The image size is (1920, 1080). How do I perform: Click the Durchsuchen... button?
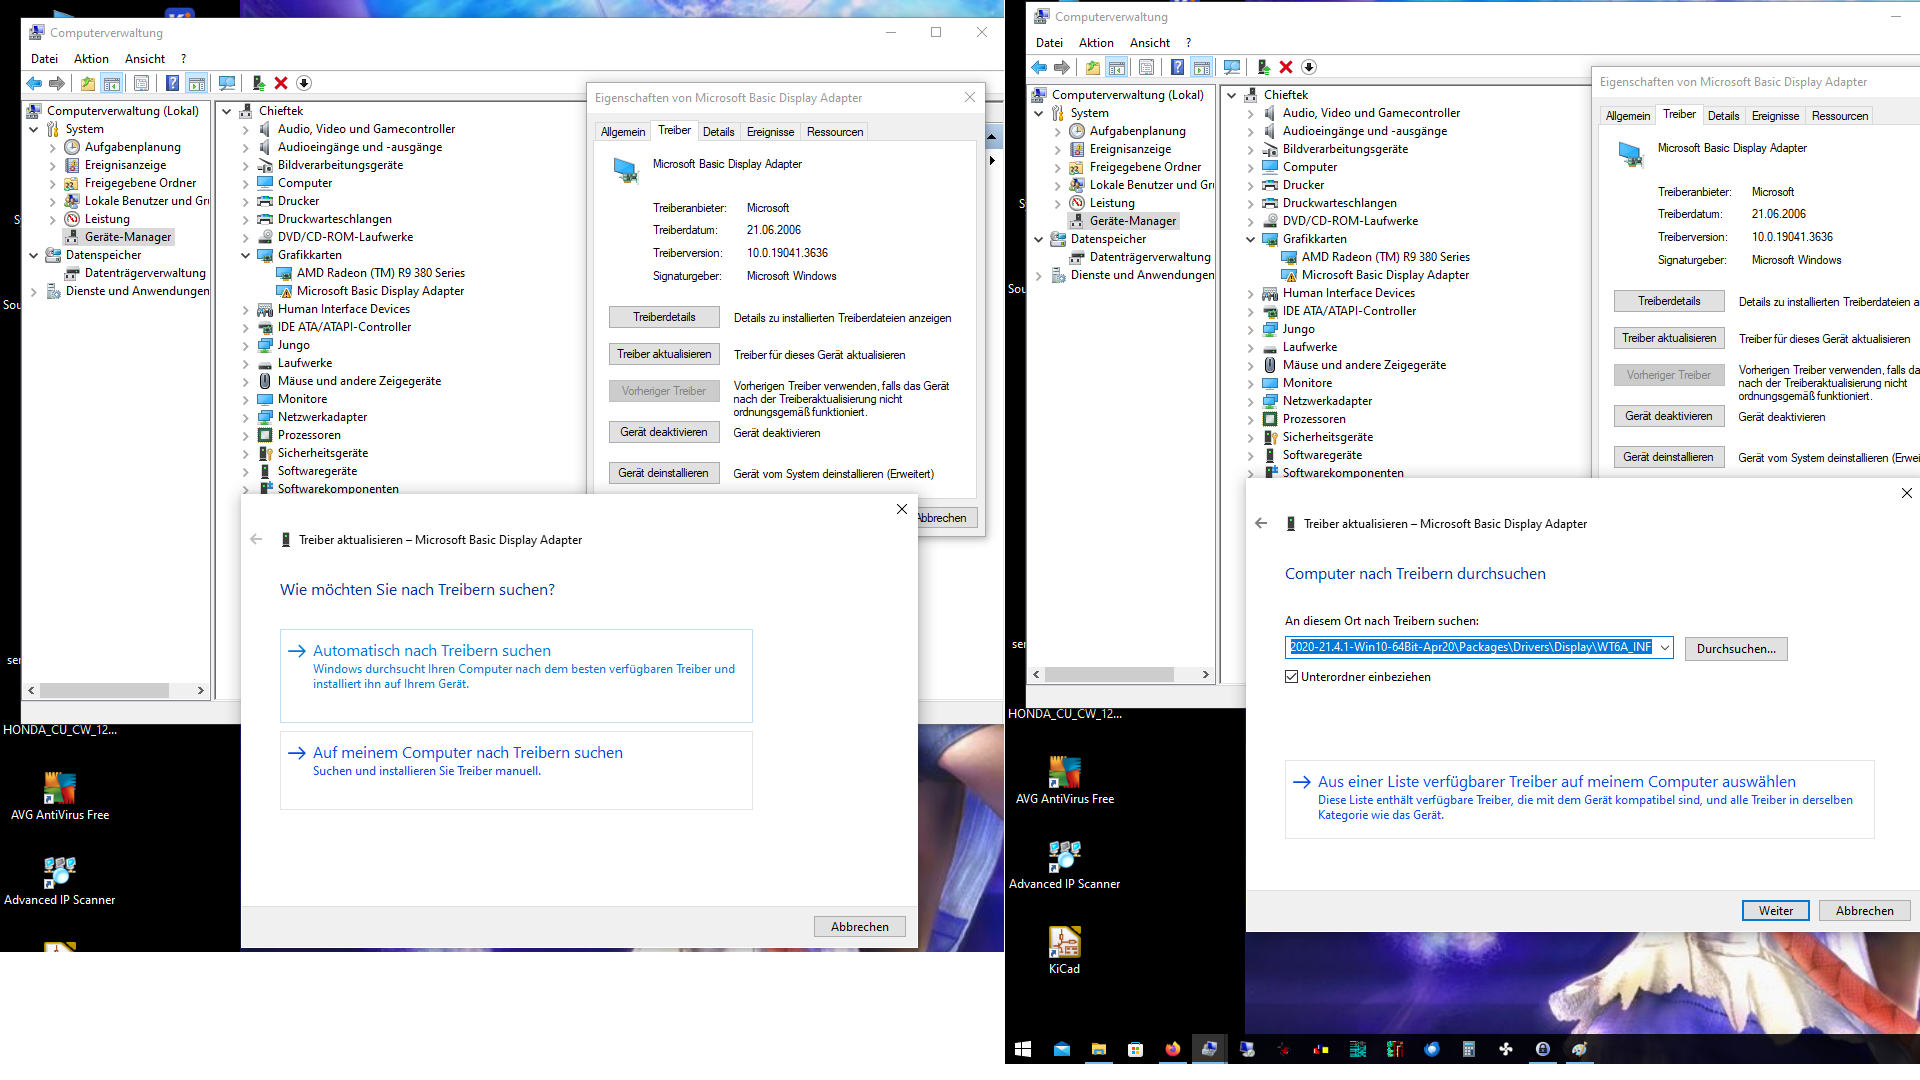(x=1736, y=649)
